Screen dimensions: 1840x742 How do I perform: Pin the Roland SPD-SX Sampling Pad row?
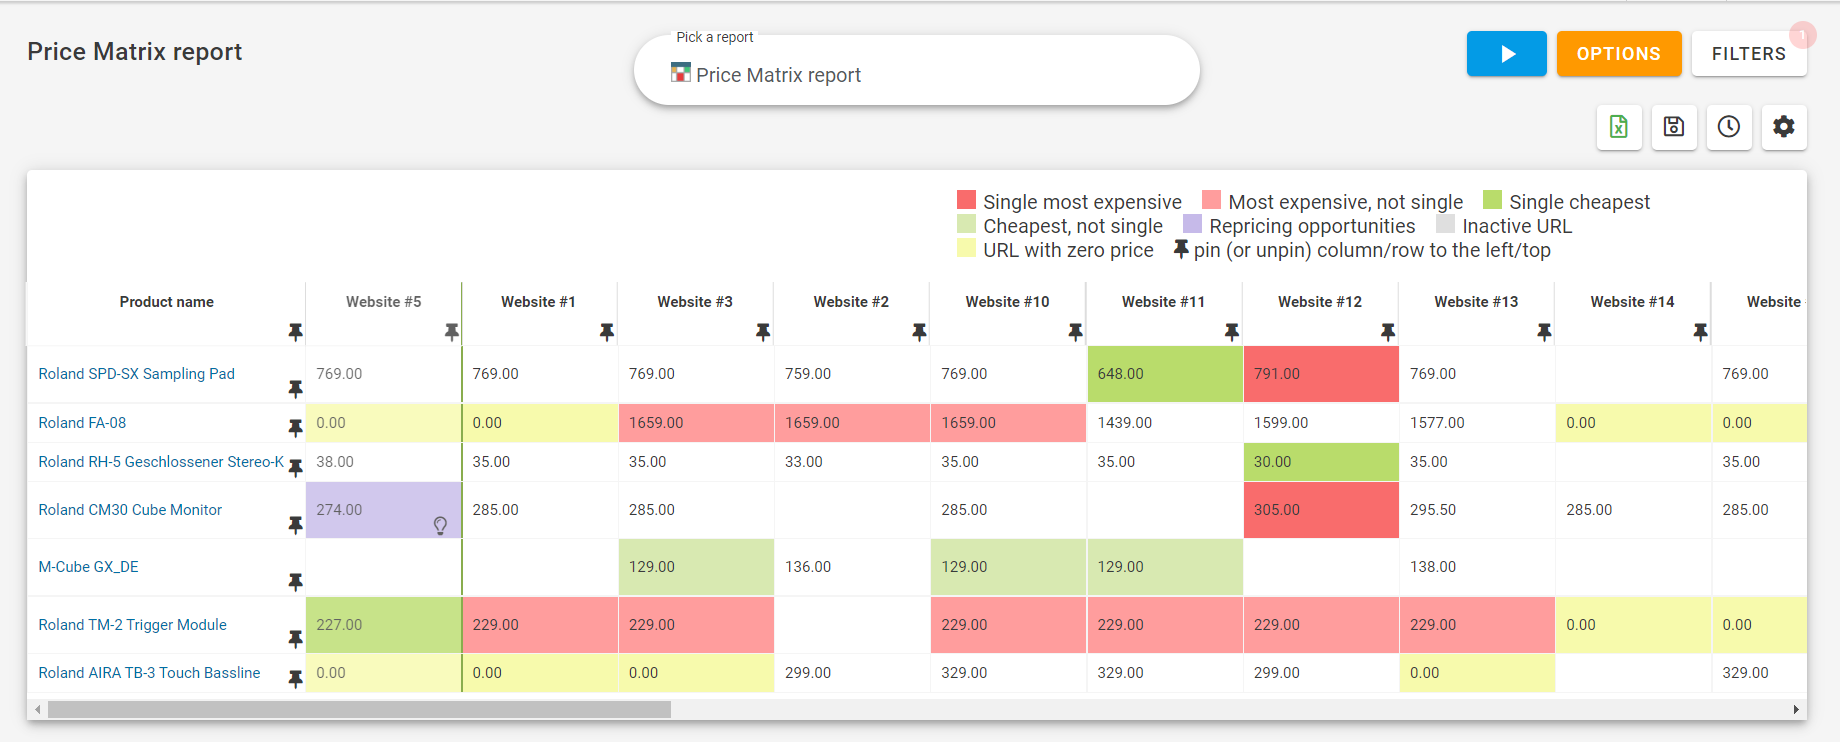pyautogui.click(x=295, y=388)
